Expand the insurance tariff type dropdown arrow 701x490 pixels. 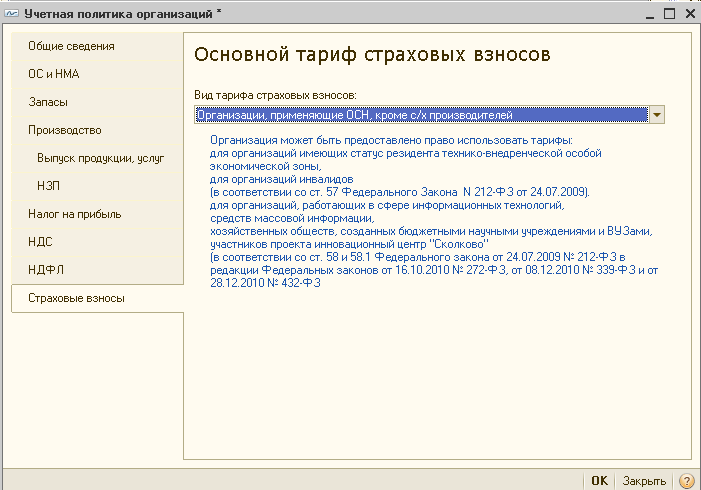pos(657,115)
